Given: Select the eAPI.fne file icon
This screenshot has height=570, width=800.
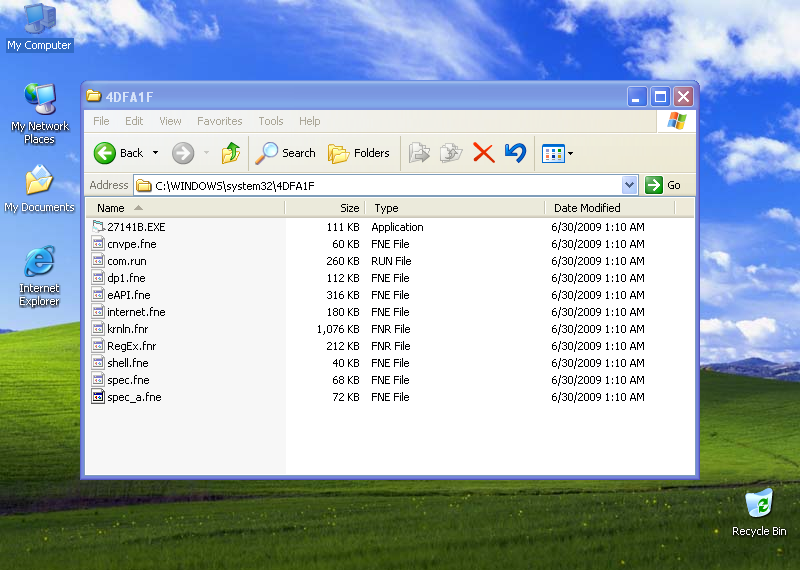Looking at the screenshot, I should click(98, 294).
